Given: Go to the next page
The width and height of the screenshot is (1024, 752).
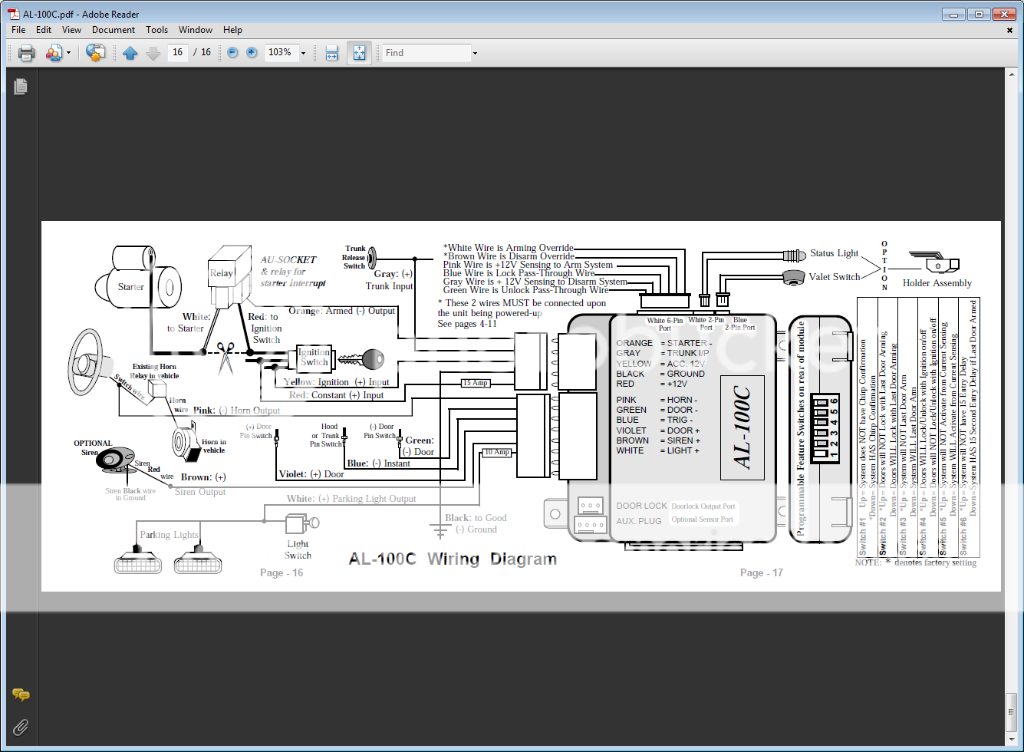Looking at the screenshot, I should coord(153,52).
